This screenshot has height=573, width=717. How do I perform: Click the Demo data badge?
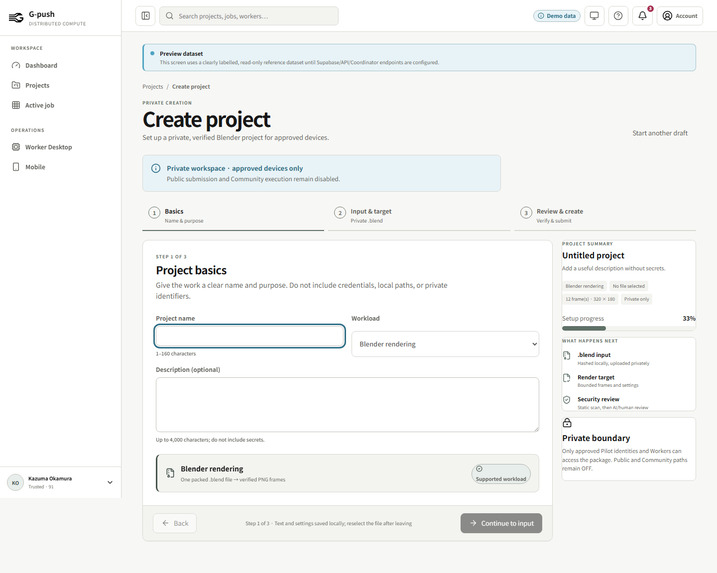556,16
